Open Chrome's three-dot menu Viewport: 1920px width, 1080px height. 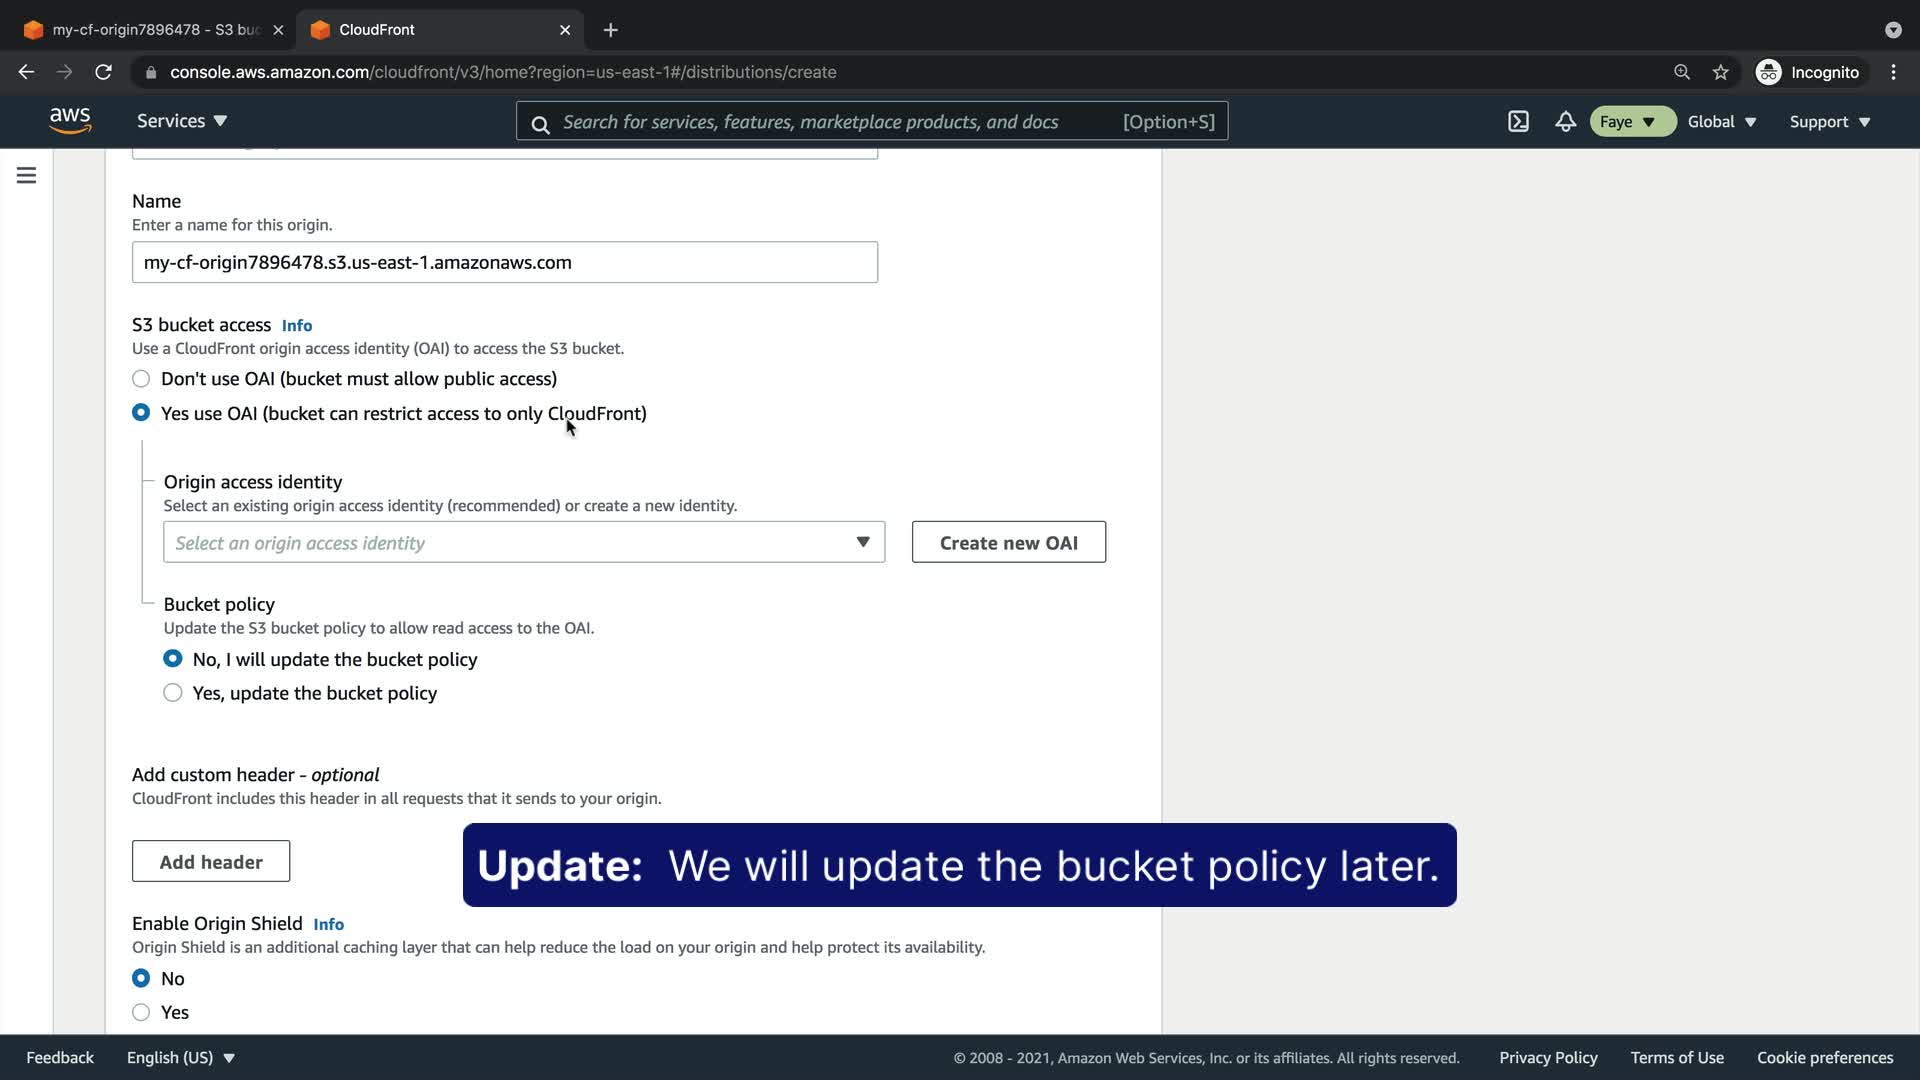(x=1893, y=72)
